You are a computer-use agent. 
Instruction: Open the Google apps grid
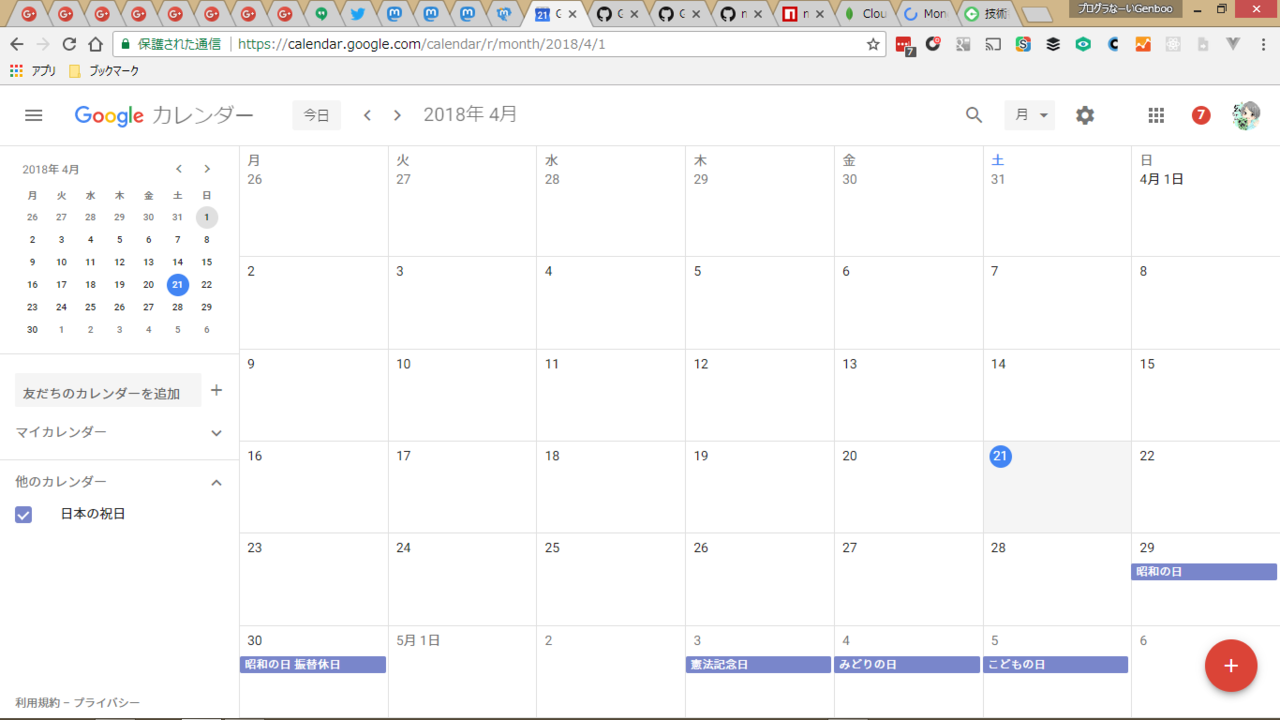[1156, 115]
